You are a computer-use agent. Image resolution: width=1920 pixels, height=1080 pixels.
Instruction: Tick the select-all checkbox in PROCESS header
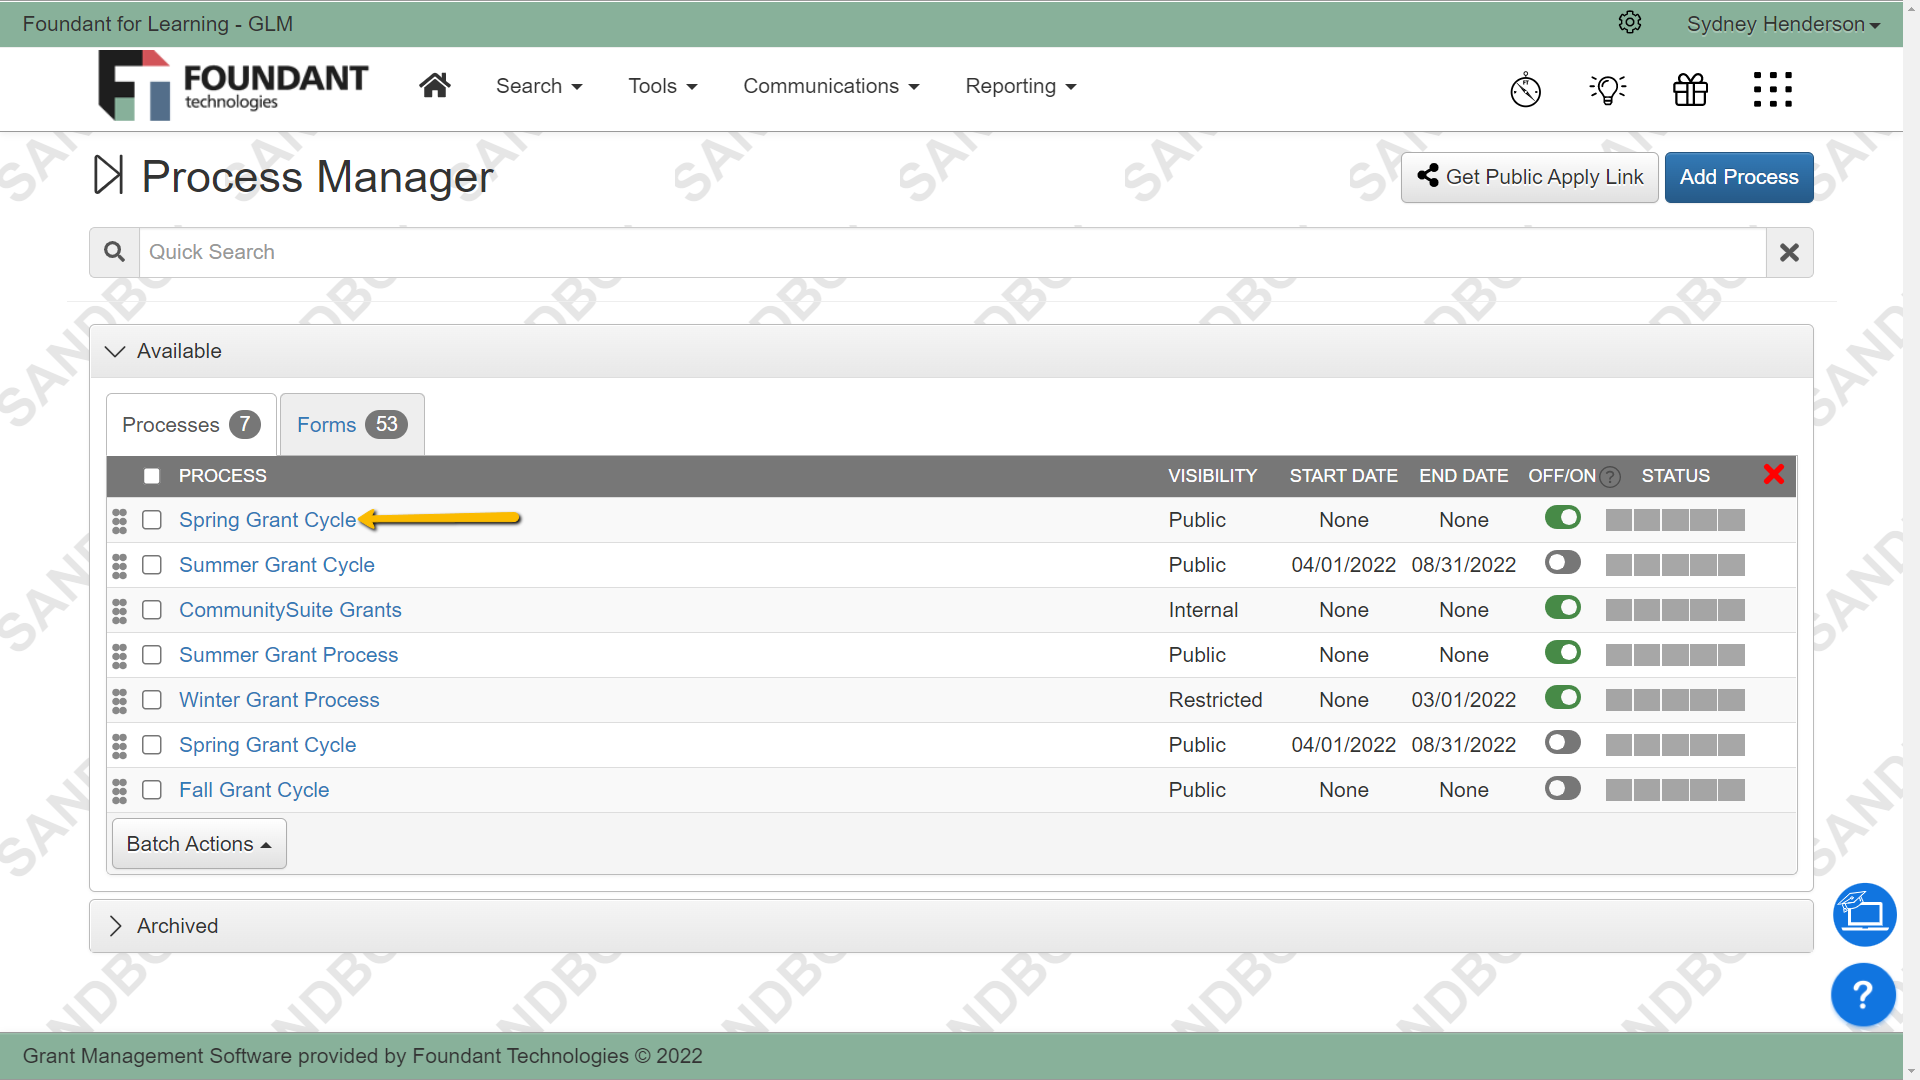click(152, 476)
